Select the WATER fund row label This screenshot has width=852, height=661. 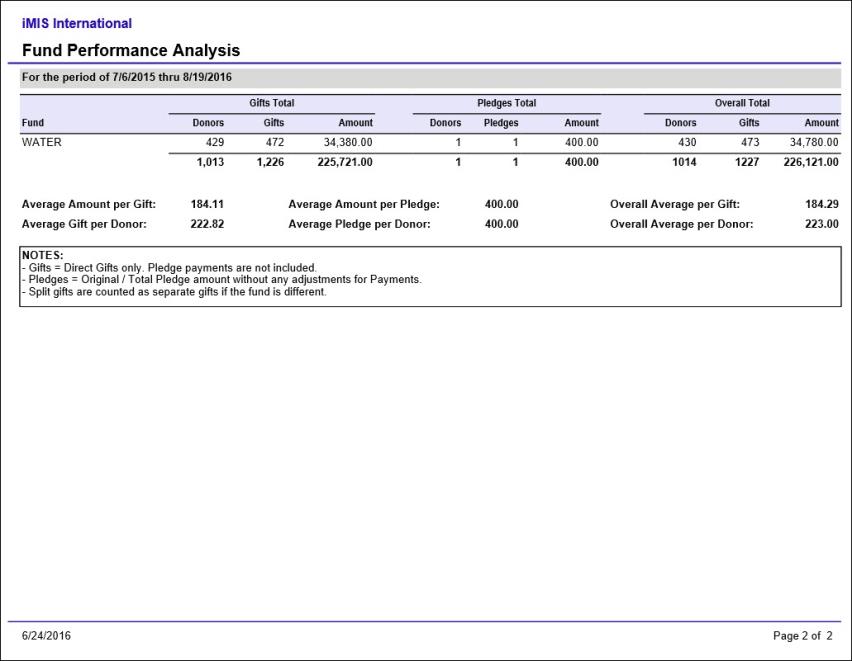click(x=42, y=142)
